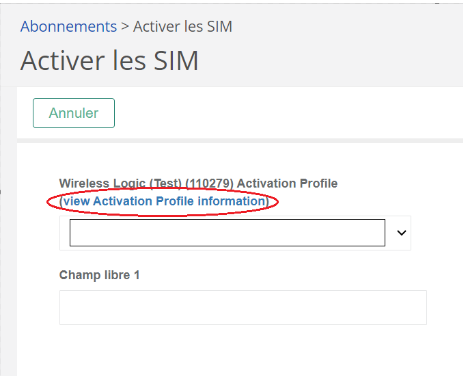Click the Wireless Logic Activation Profile label
The height and width of the screenshot is (376, 463).
198,184
